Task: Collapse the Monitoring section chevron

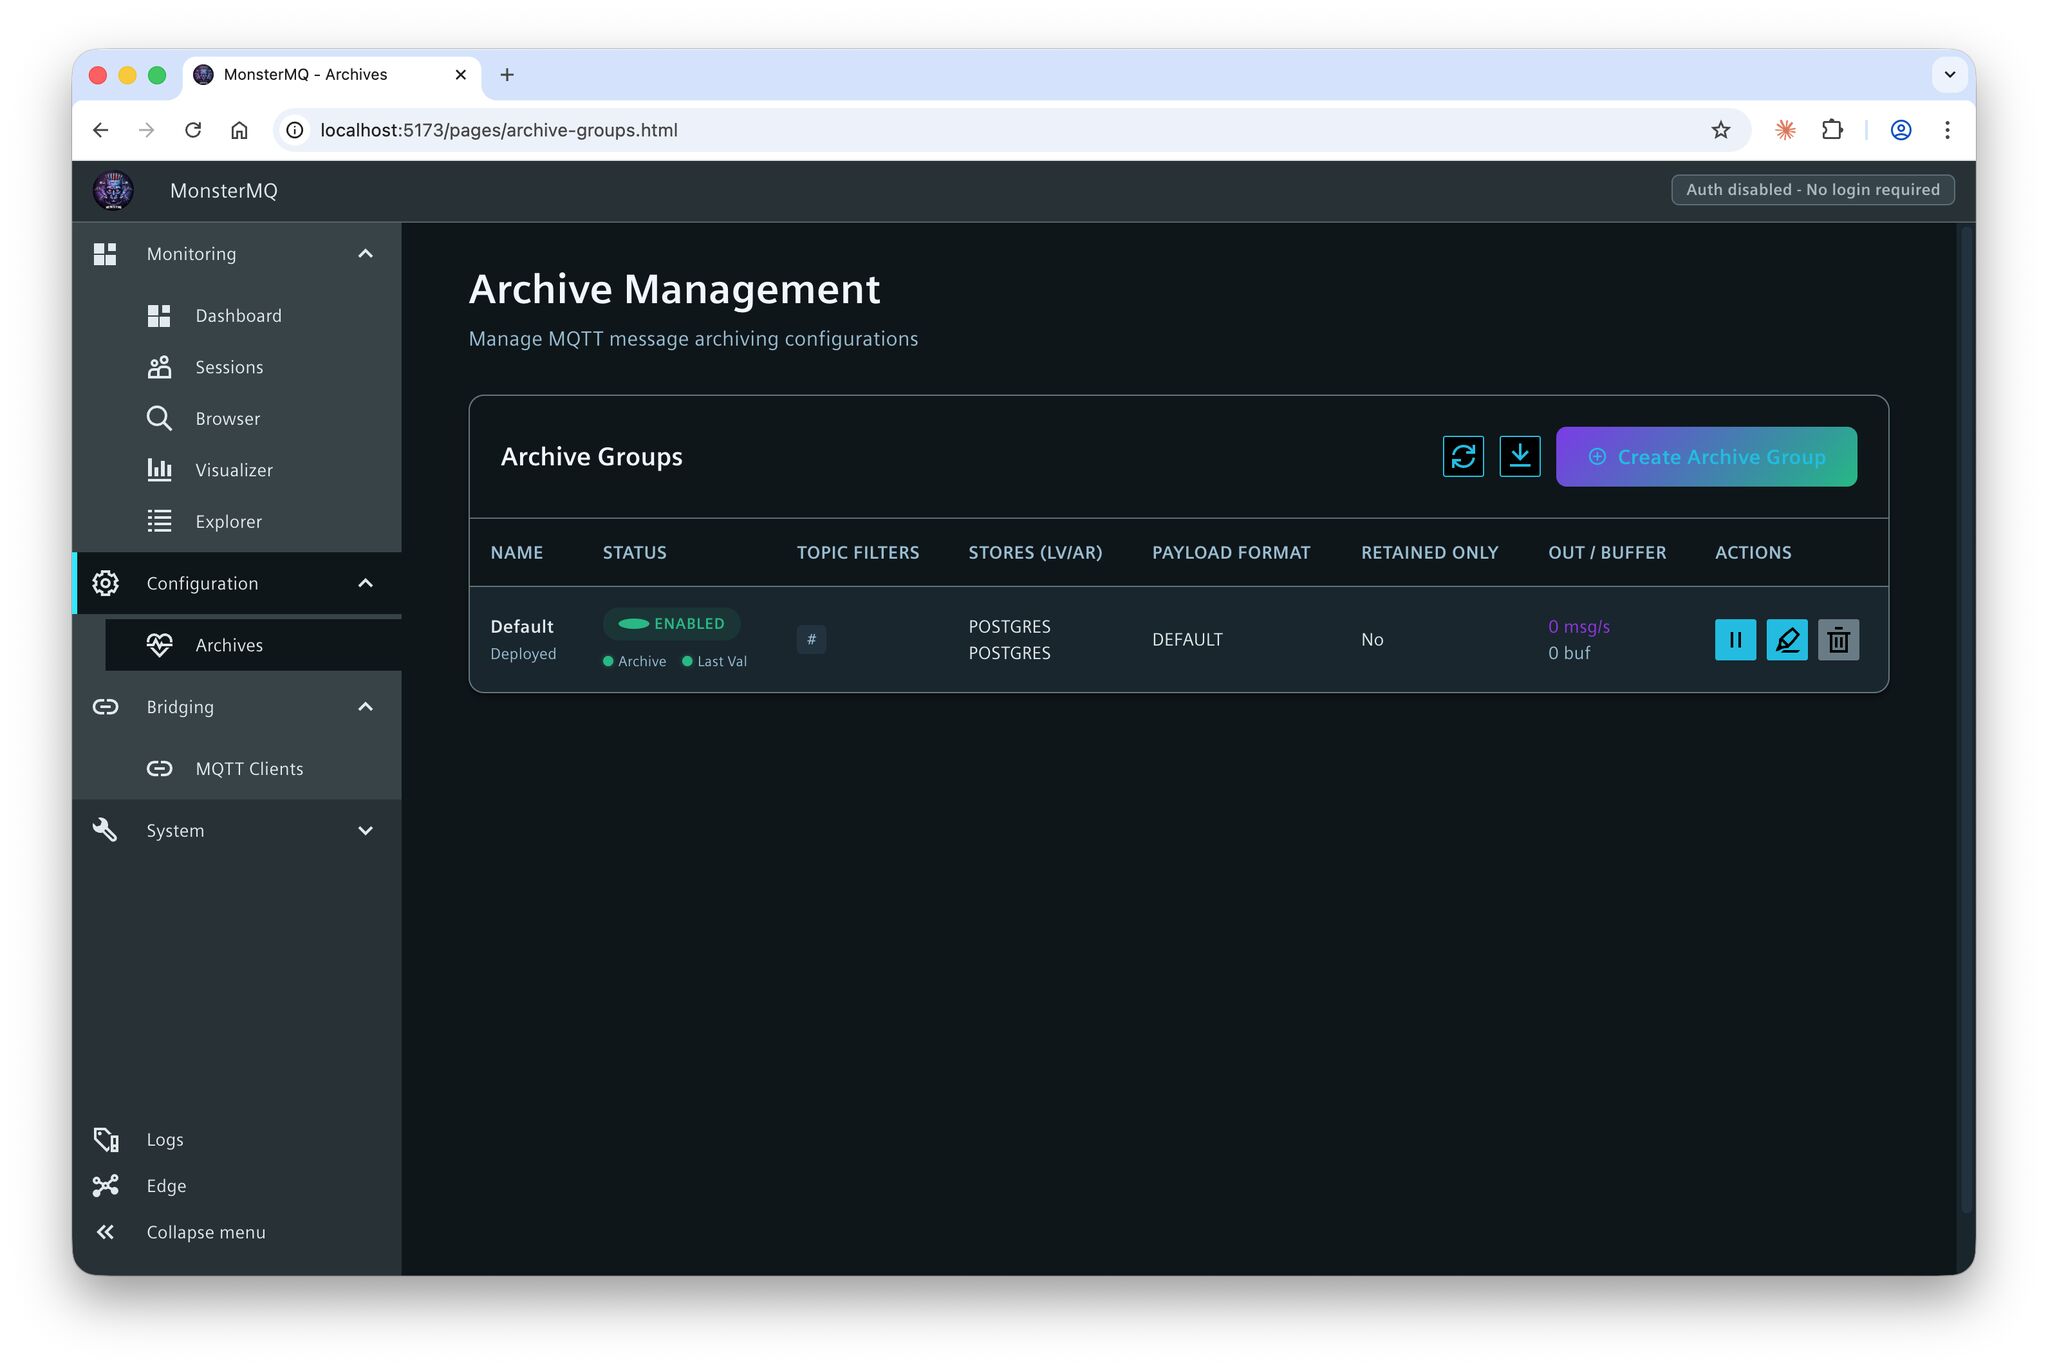Action: 366,254
